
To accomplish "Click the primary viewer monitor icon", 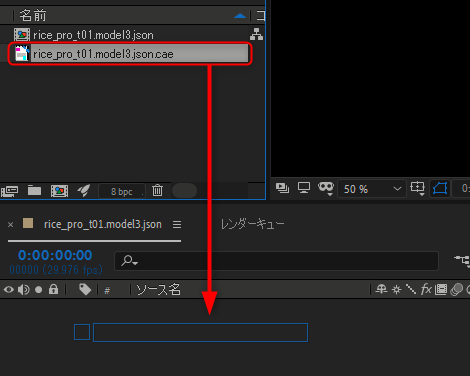I will point(304,188).
